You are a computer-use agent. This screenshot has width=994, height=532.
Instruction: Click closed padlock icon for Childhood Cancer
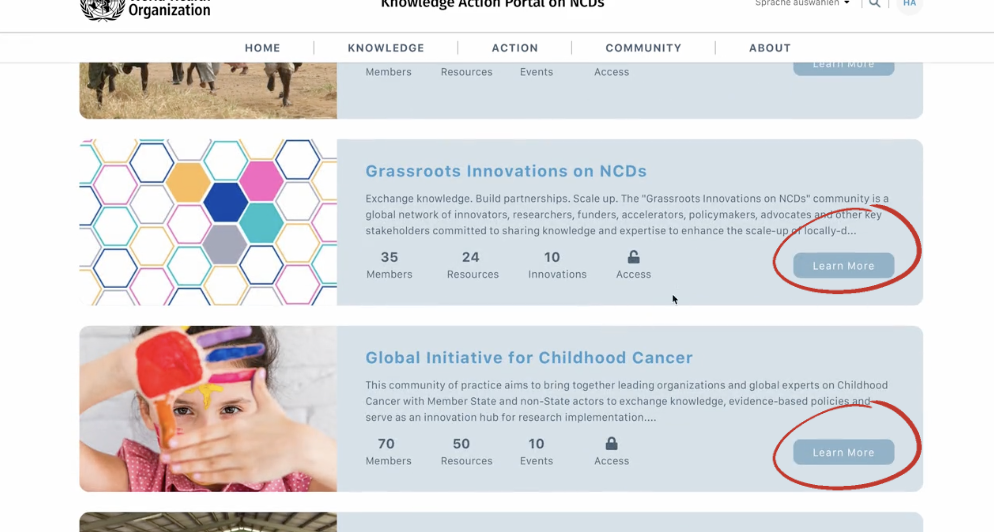611,444
